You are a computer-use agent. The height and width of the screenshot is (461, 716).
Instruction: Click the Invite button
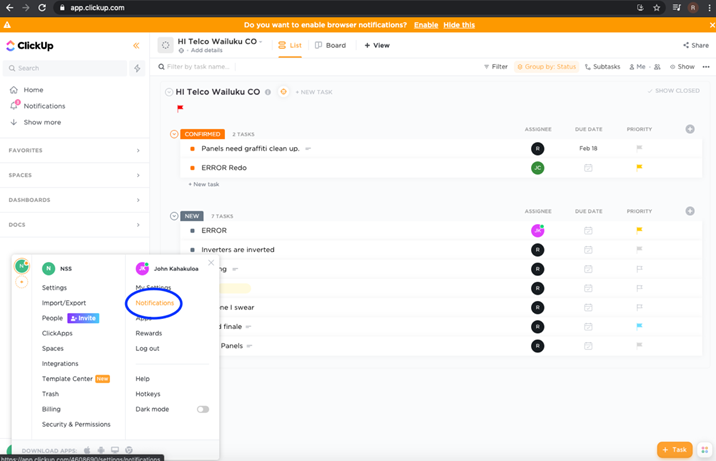pyautogui.click(x=83, y=318)
